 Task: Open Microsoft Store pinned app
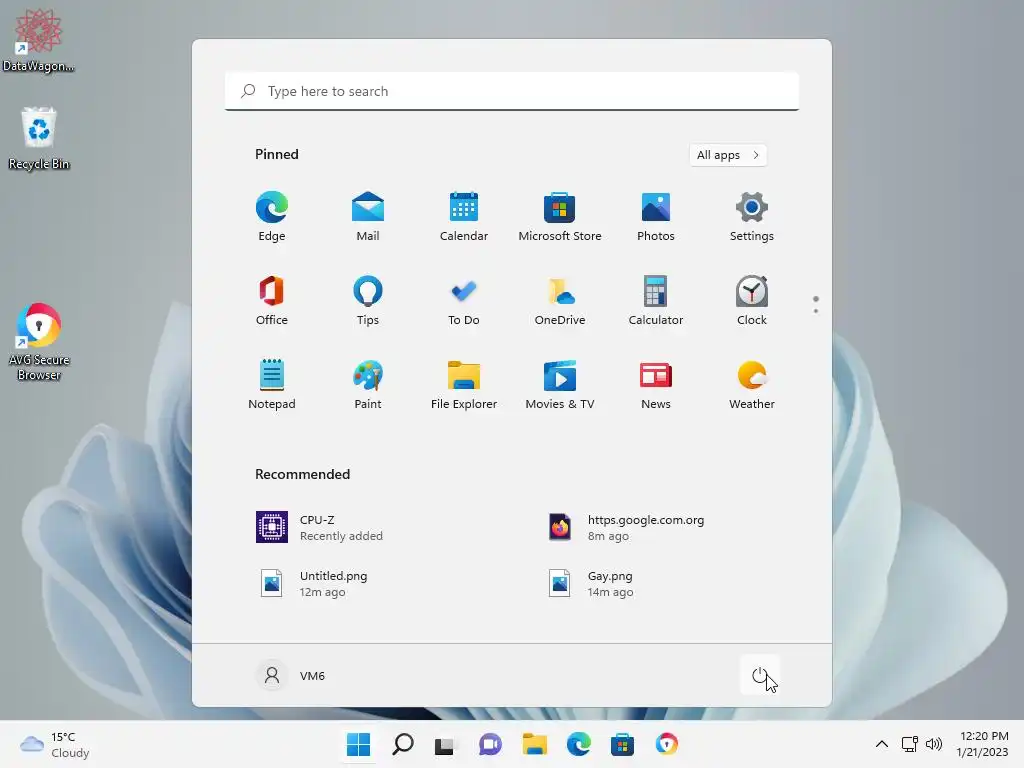click(560, 217)
